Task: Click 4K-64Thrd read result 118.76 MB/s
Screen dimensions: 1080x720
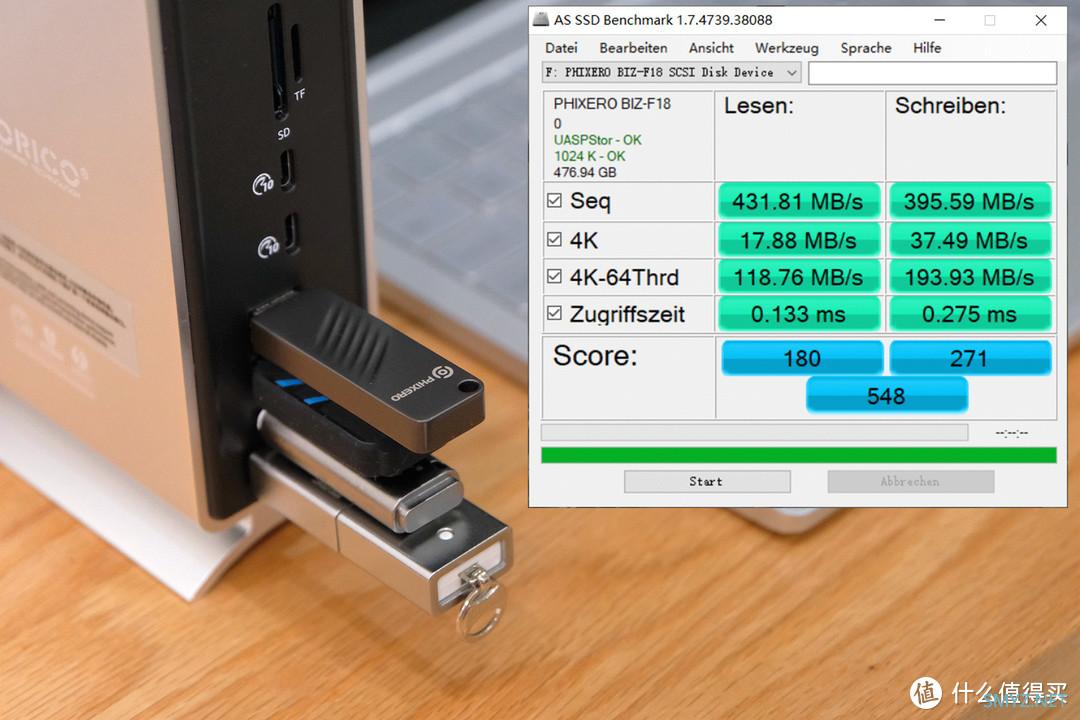Action: [x=798, y=277]
